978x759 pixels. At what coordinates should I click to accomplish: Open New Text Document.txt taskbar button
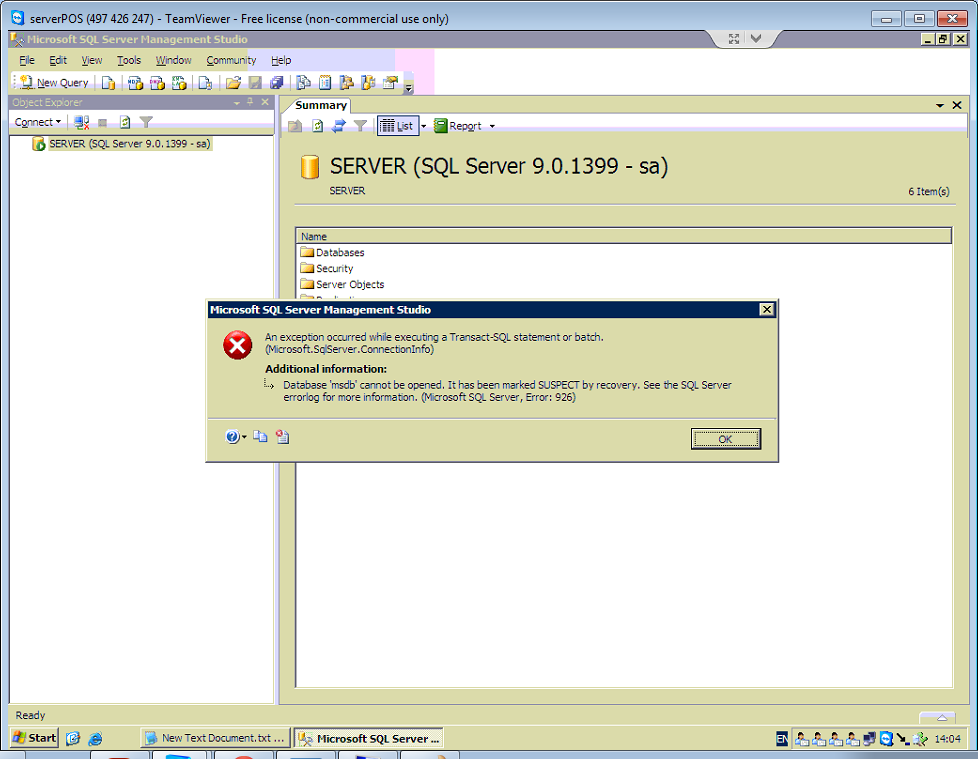(x=216, y=738)
